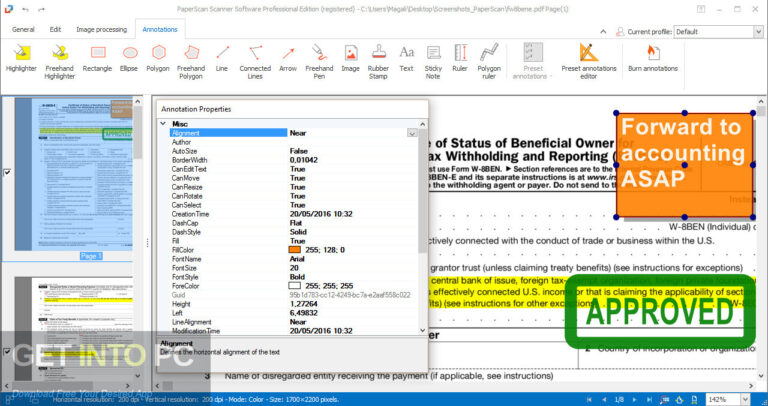
Task: Open the Preset annotations dropdown
Action: 533,62
